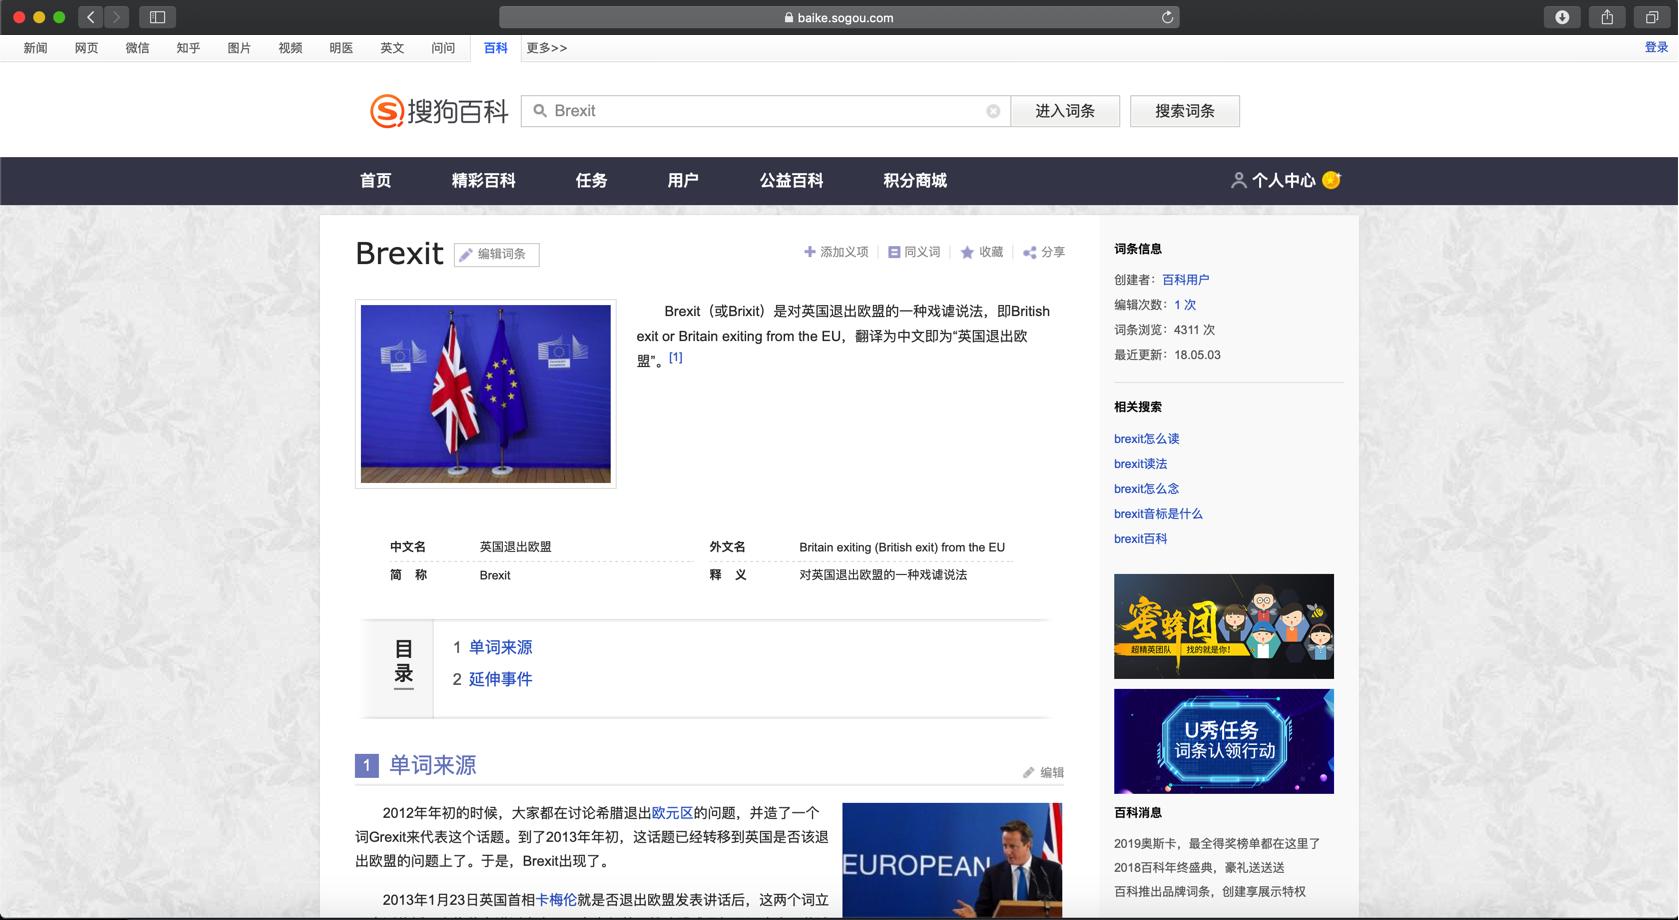Clear search field with X icon
The width and height of the screenshot is (1679, 920).
pyautogui.click(x=993, y=111)
